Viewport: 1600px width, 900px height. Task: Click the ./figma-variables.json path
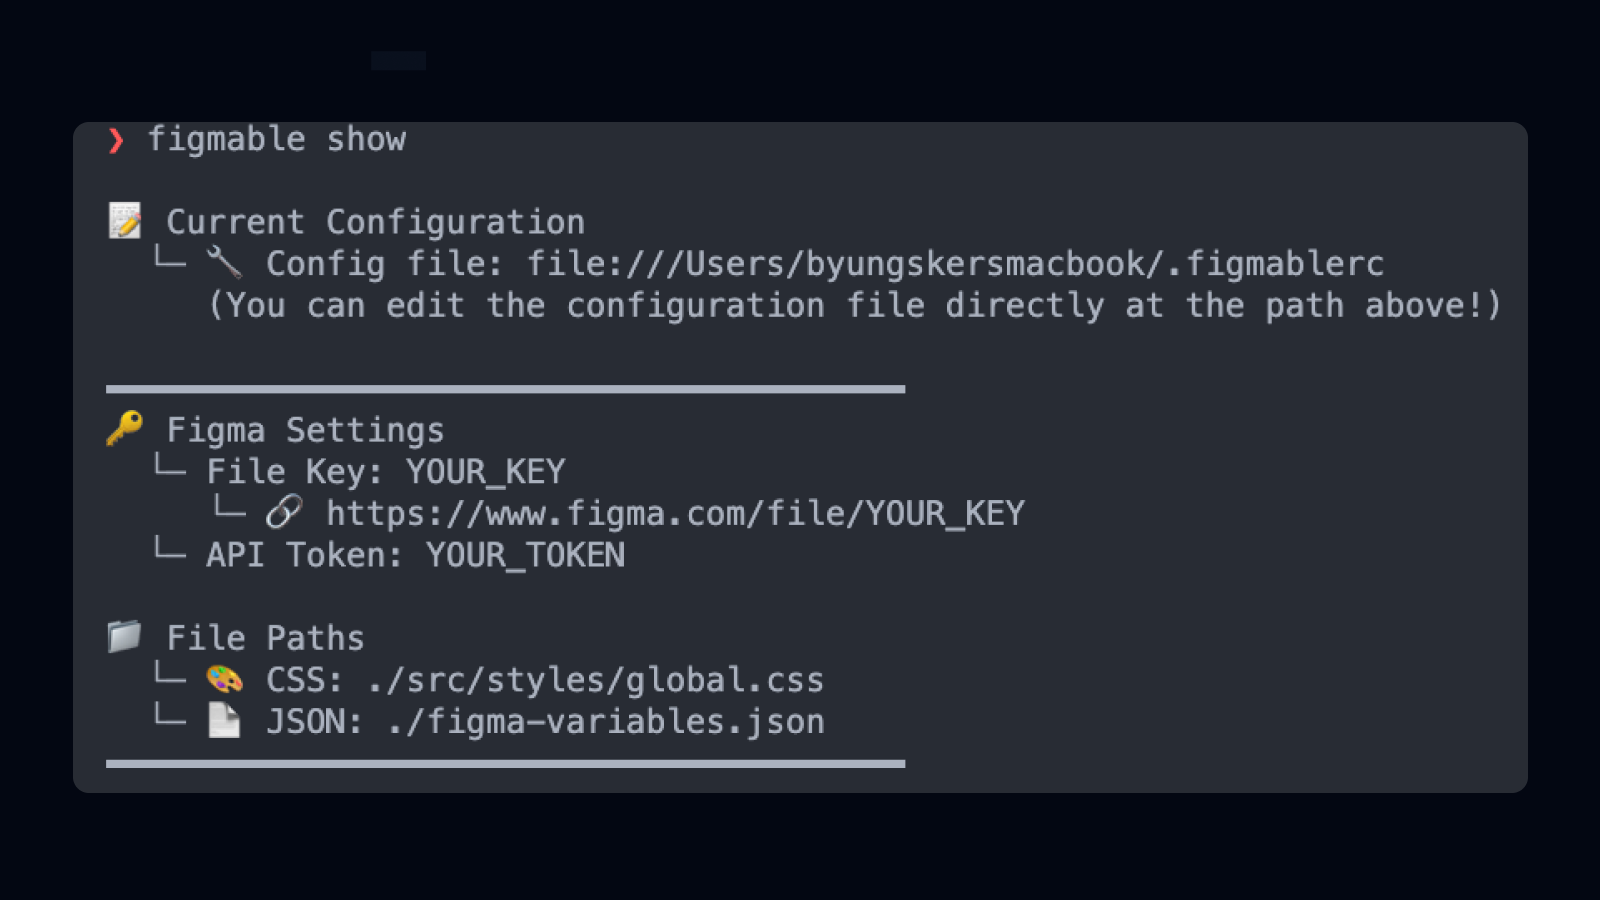coord(606,722)
